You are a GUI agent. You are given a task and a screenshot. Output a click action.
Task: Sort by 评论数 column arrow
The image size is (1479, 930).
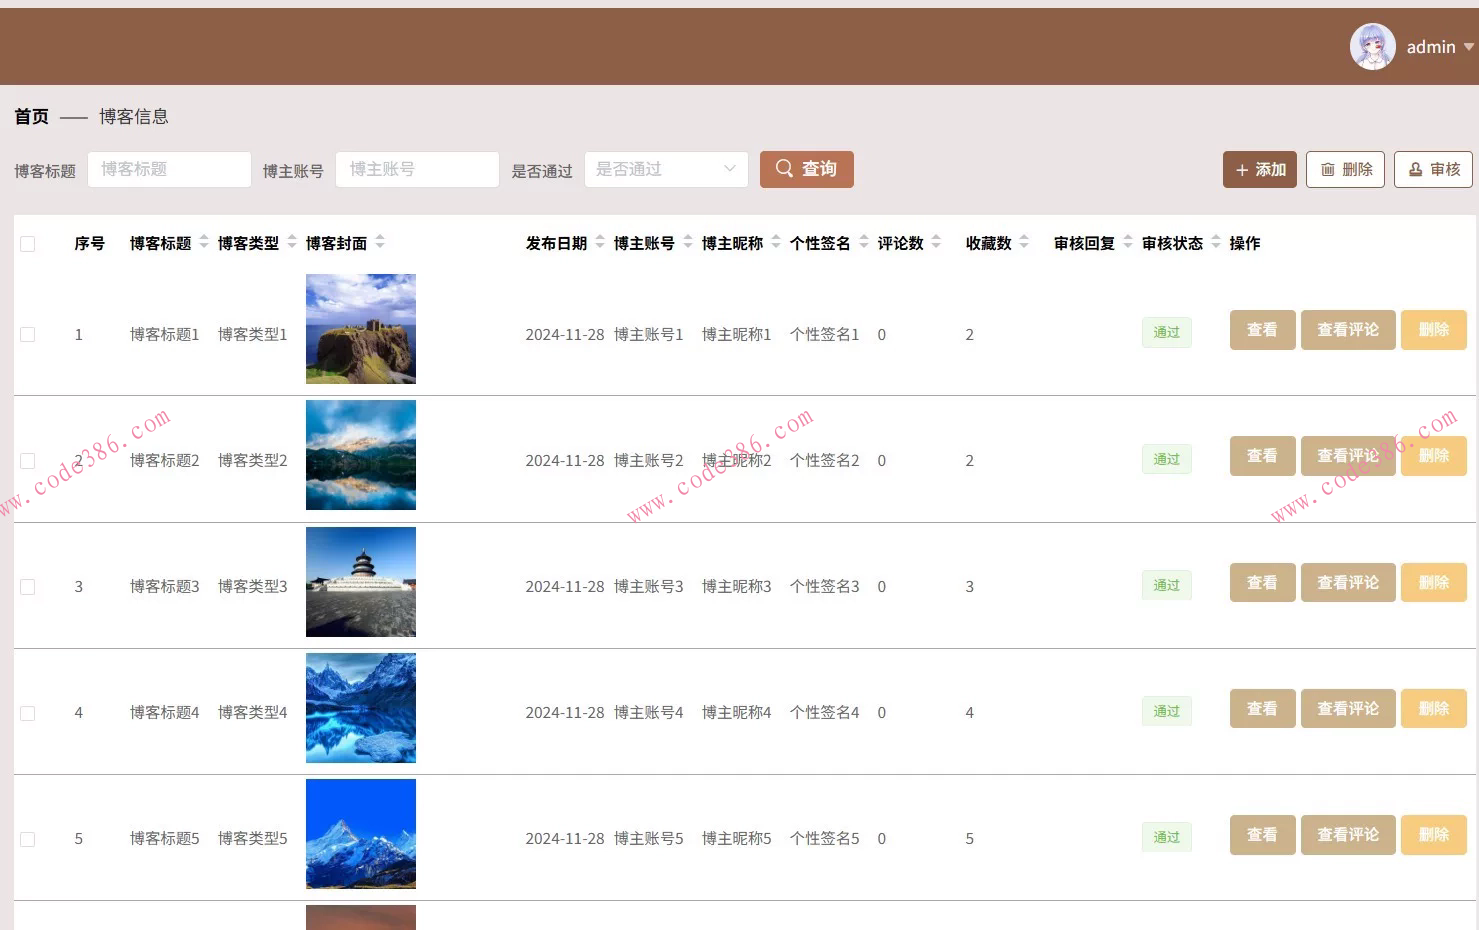(x=936, y=242)
